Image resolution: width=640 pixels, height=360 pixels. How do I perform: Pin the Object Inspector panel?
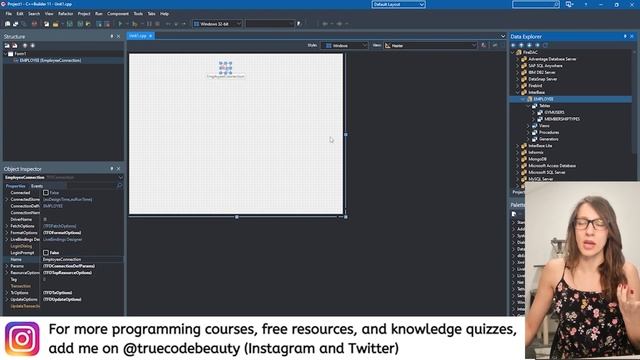click(112, 169)
